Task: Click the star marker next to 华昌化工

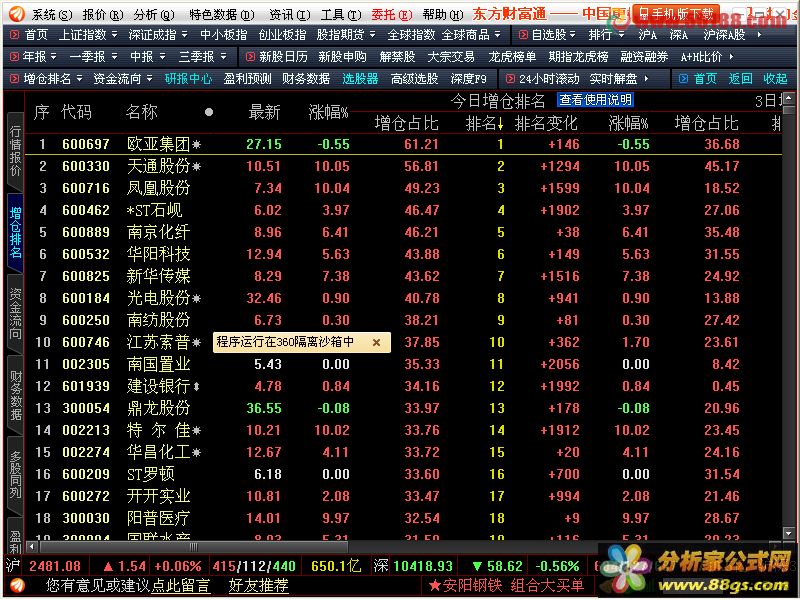Action: point(196,453)
